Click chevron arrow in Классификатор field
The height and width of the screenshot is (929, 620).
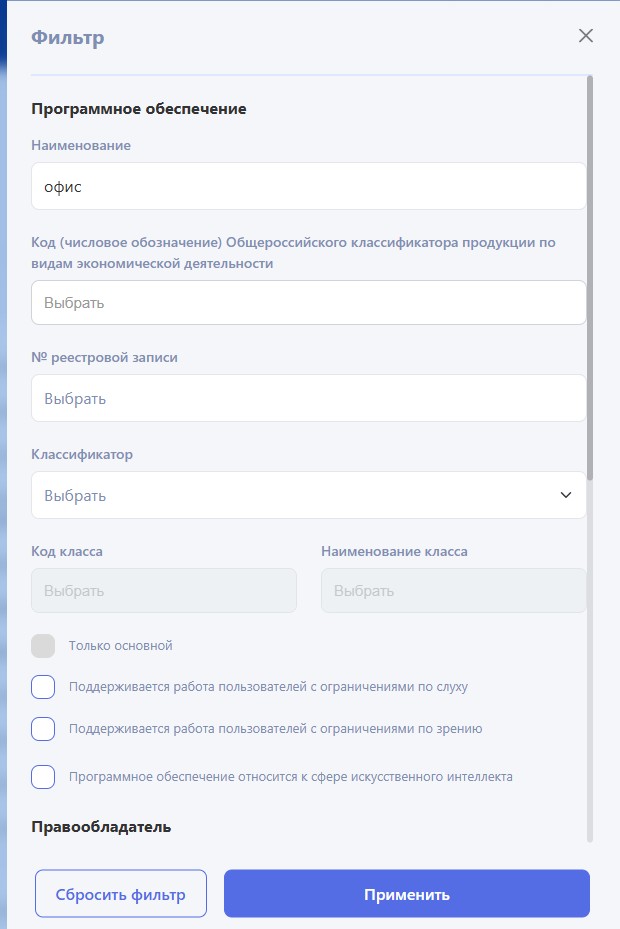566,495
